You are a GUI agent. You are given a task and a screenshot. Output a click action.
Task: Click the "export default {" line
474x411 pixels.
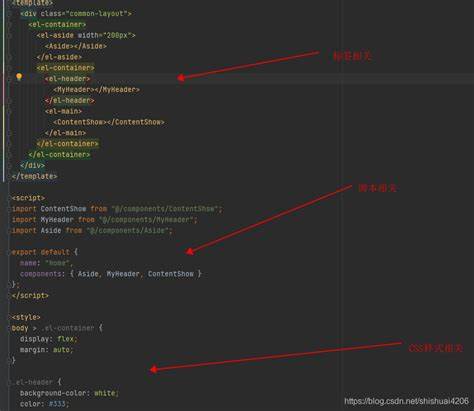pos(45,252)
